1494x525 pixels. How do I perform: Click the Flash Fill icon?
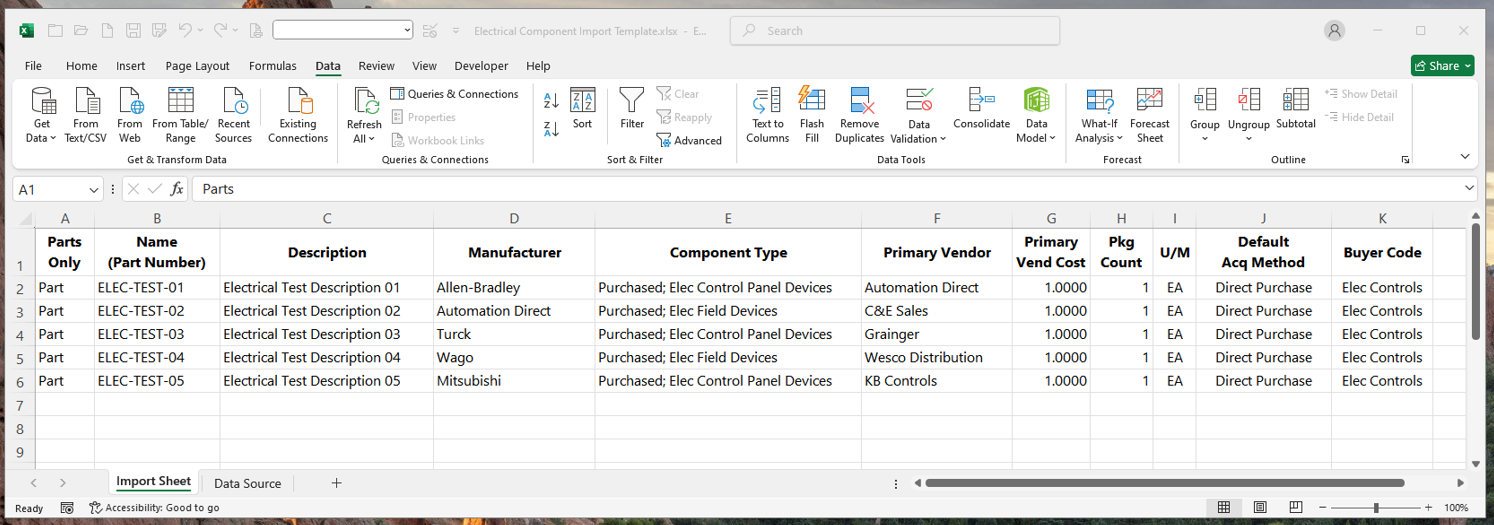pyautogui.click(x=811, y=101)
